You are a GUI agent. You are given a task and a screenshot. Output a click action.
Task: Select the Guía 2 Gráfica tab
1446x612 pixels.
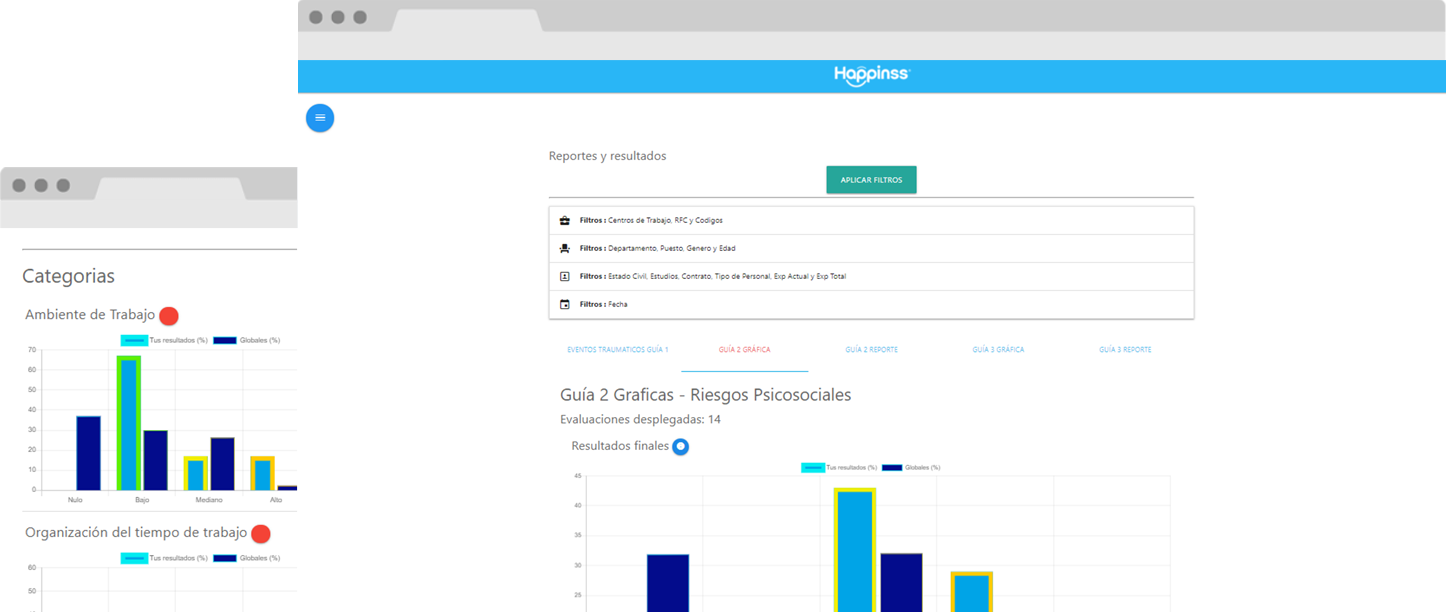coord(744,350)
